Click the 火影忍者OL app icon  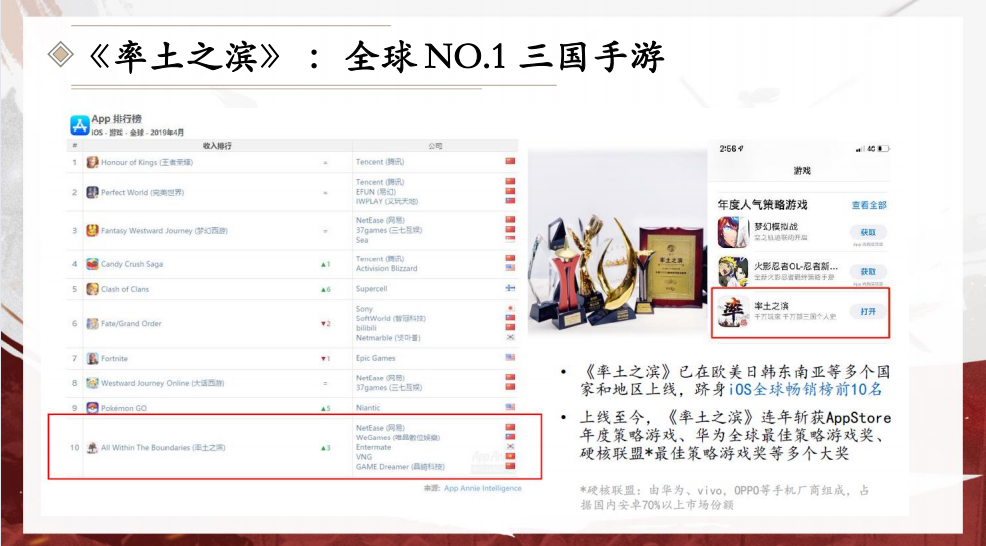733,272
